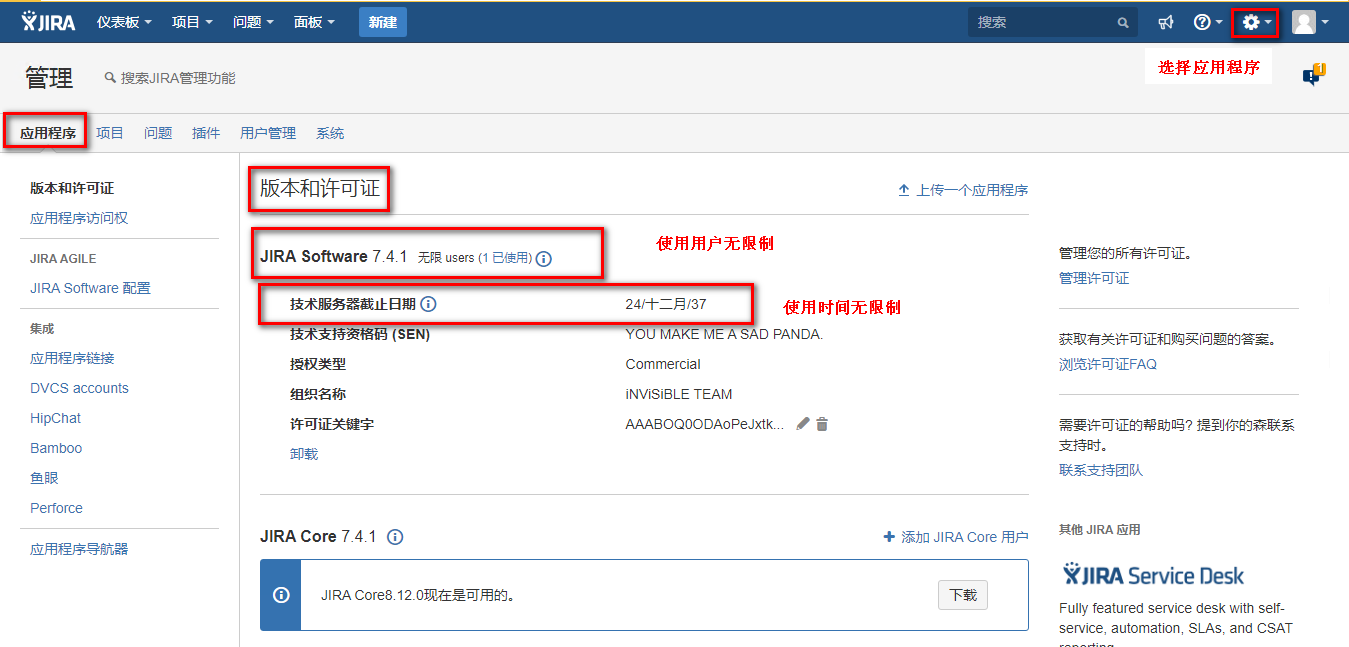This screenshot has width=1349, height=647.
Task: Click info icon next to JIRA Software users
Action: click(544, 258)
